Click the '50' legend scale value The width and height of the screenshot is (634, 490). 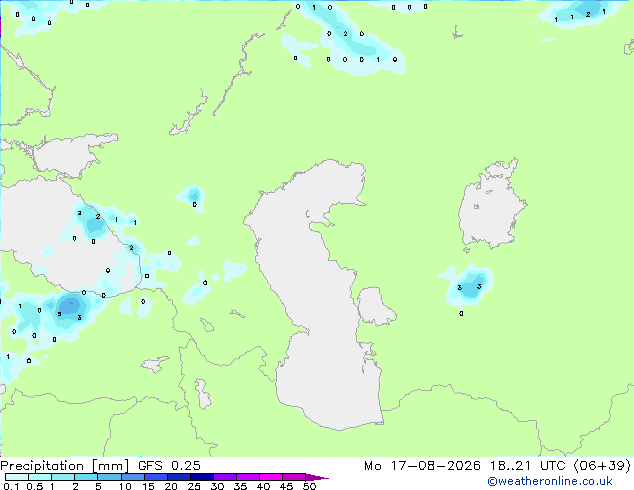(309, 486)
